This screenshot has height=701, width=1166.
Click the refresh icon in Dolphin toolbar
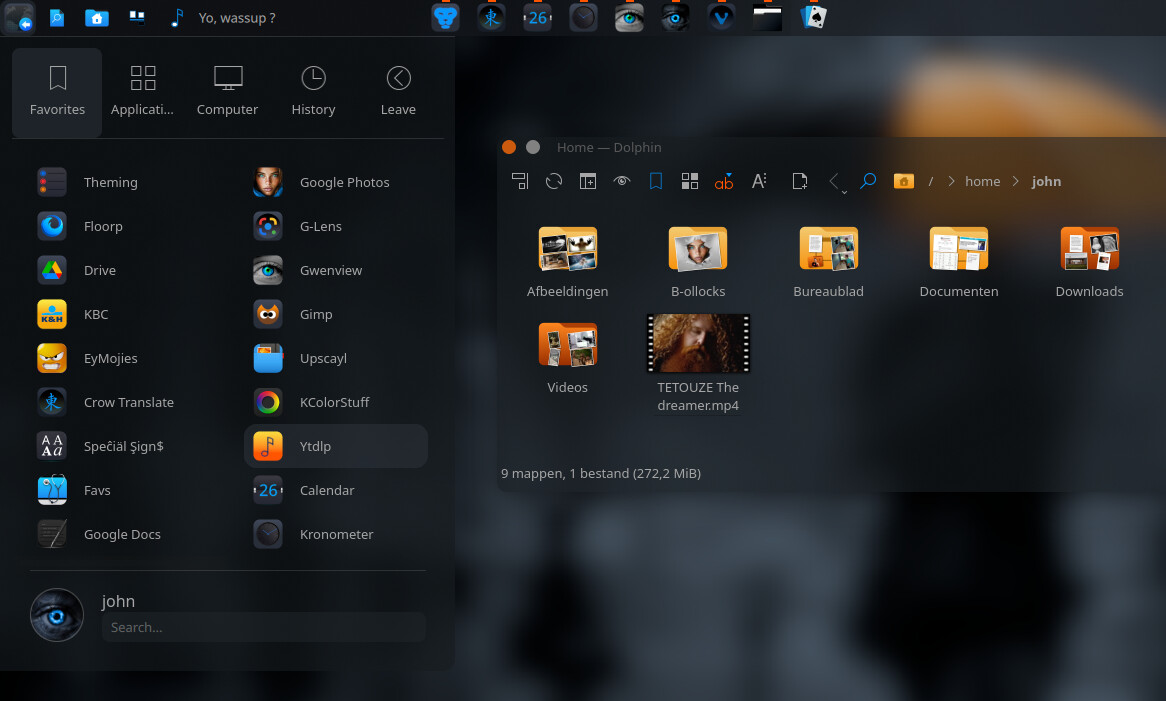click(554, 181)
